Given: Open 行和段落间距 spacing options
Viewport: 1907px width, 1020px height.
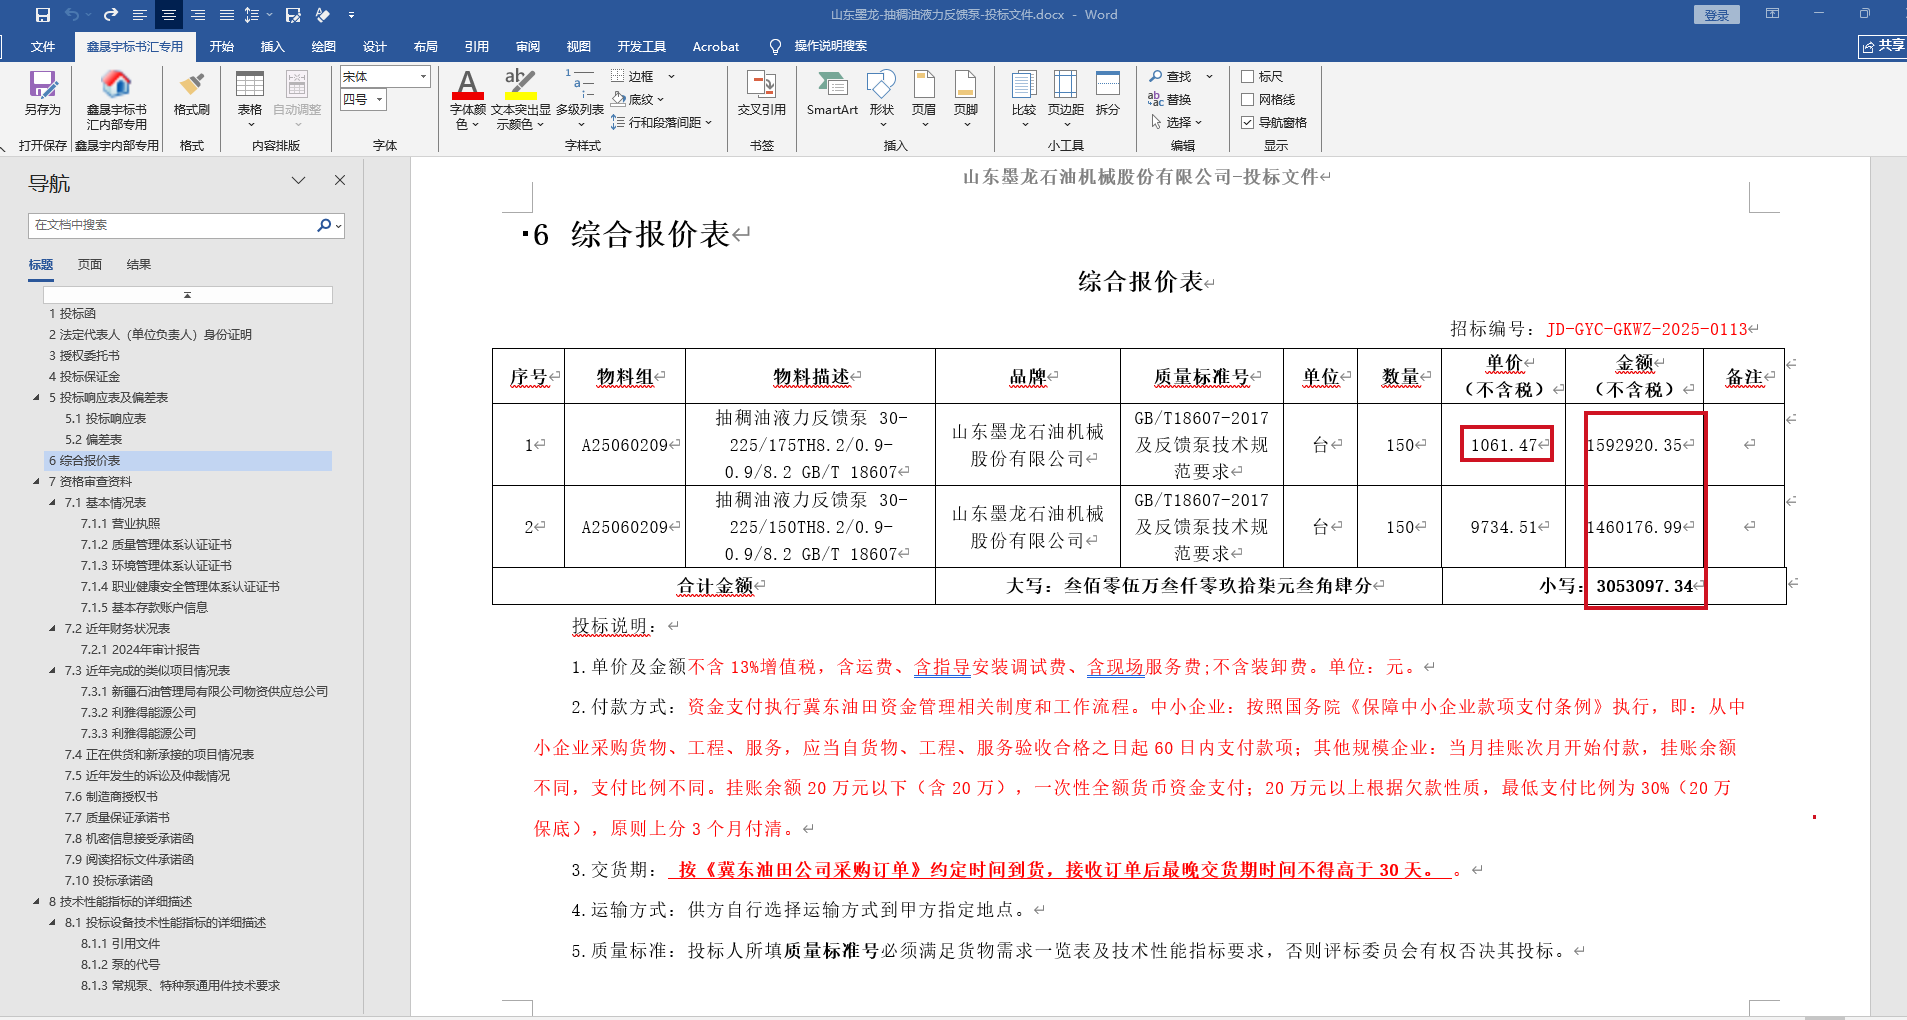Looking at the screenshot, I should [x=661, y=122].
